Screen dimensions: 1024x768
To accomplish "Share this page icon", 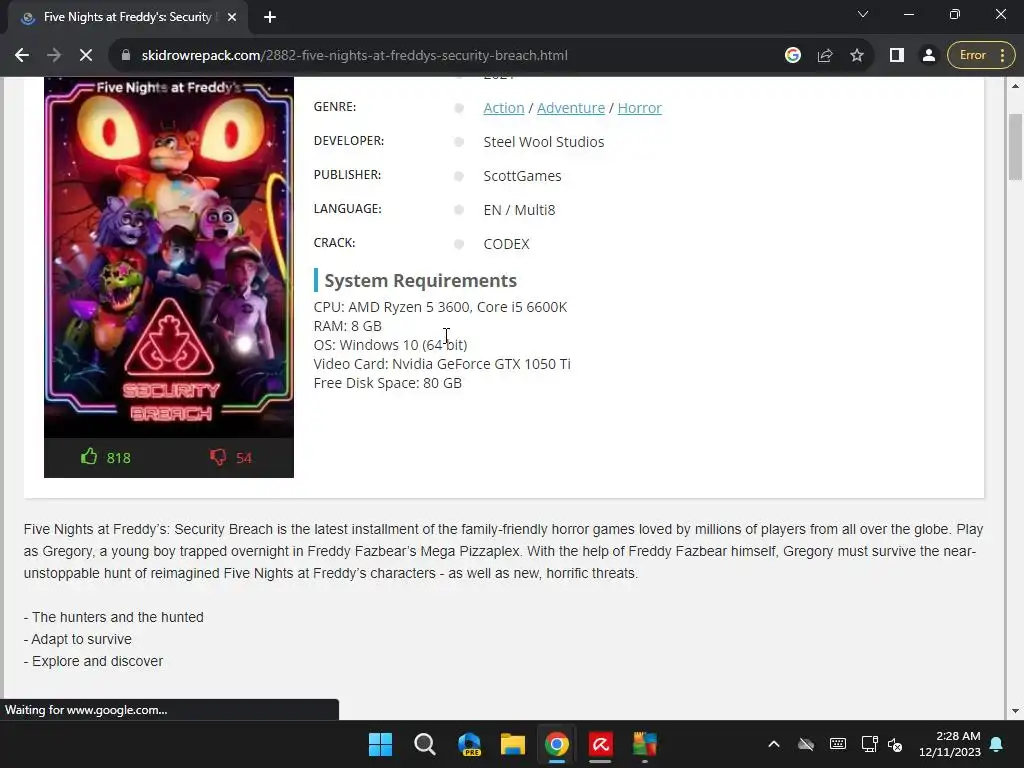I will pos(825,56).
